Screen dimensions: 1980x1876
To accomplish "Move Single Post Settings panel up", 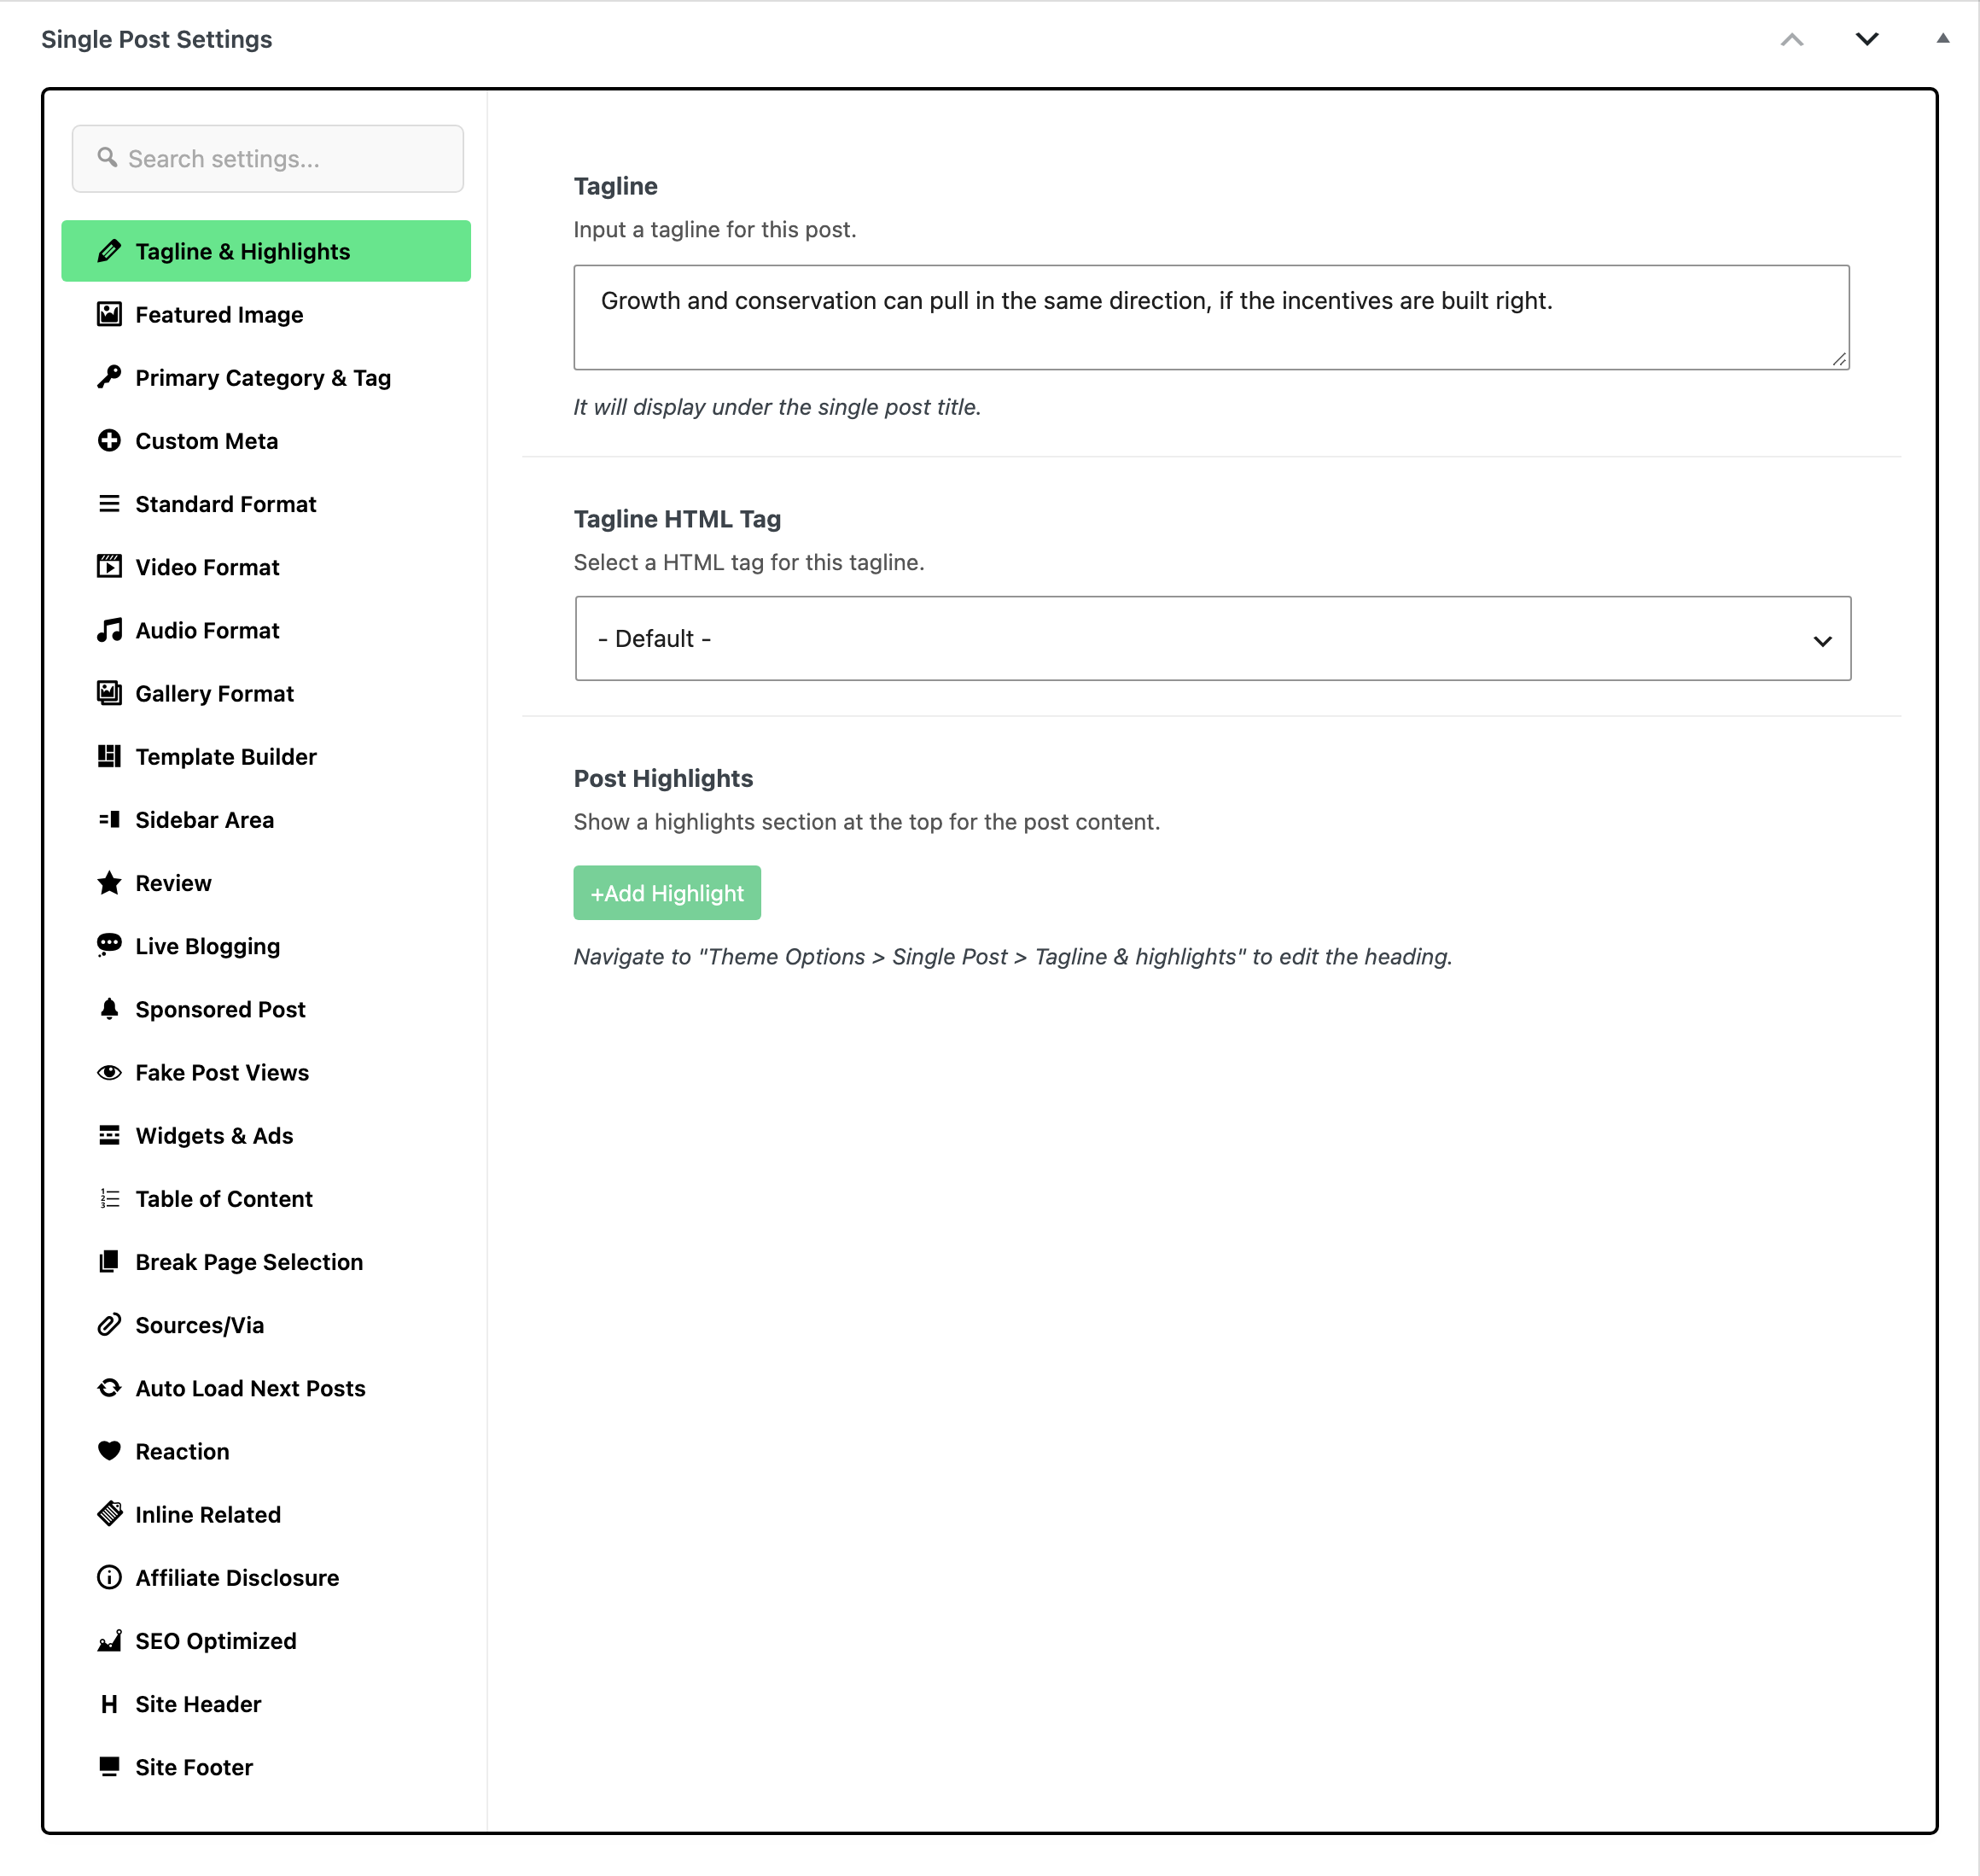I will click(1792, 40).
